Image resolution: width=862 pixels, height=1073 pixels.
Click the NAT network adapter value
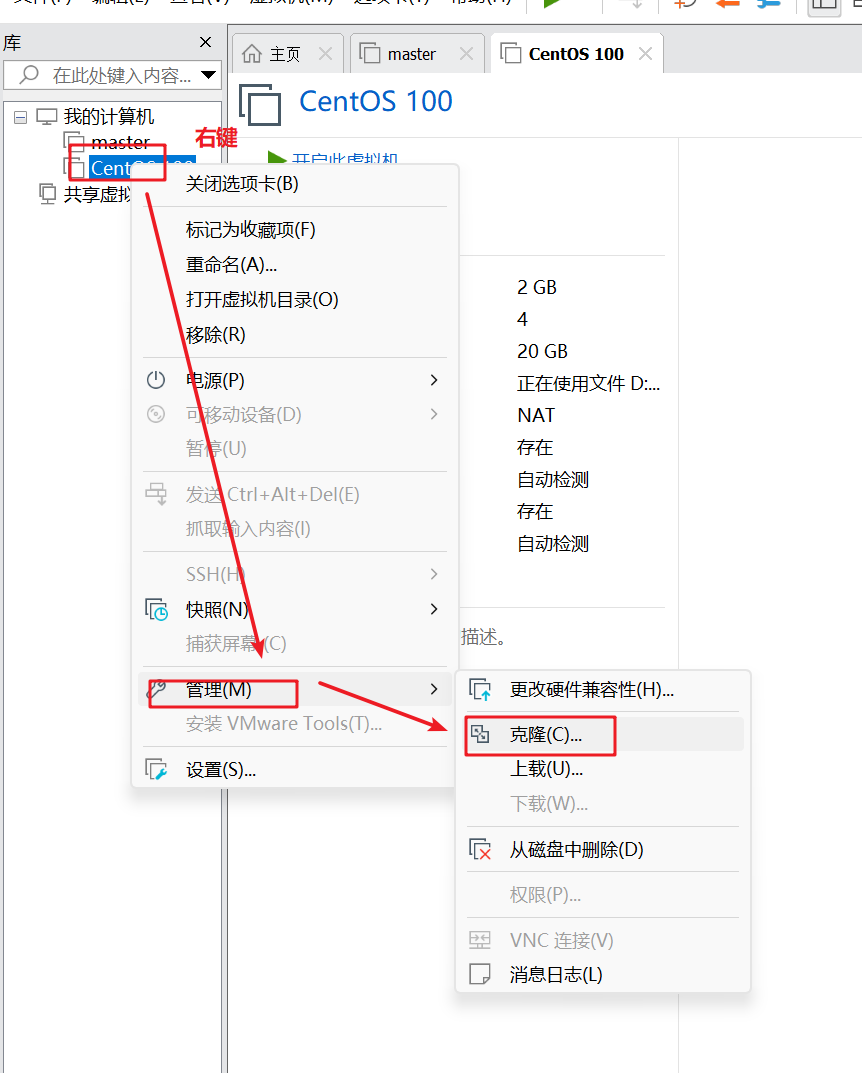[x=536, y=415]
